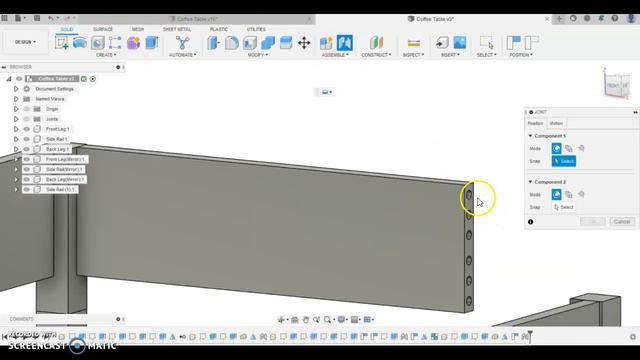The image size is (640, 360).
Task: Show the hidden Joints folder
Action: click(x=27, y=119)
